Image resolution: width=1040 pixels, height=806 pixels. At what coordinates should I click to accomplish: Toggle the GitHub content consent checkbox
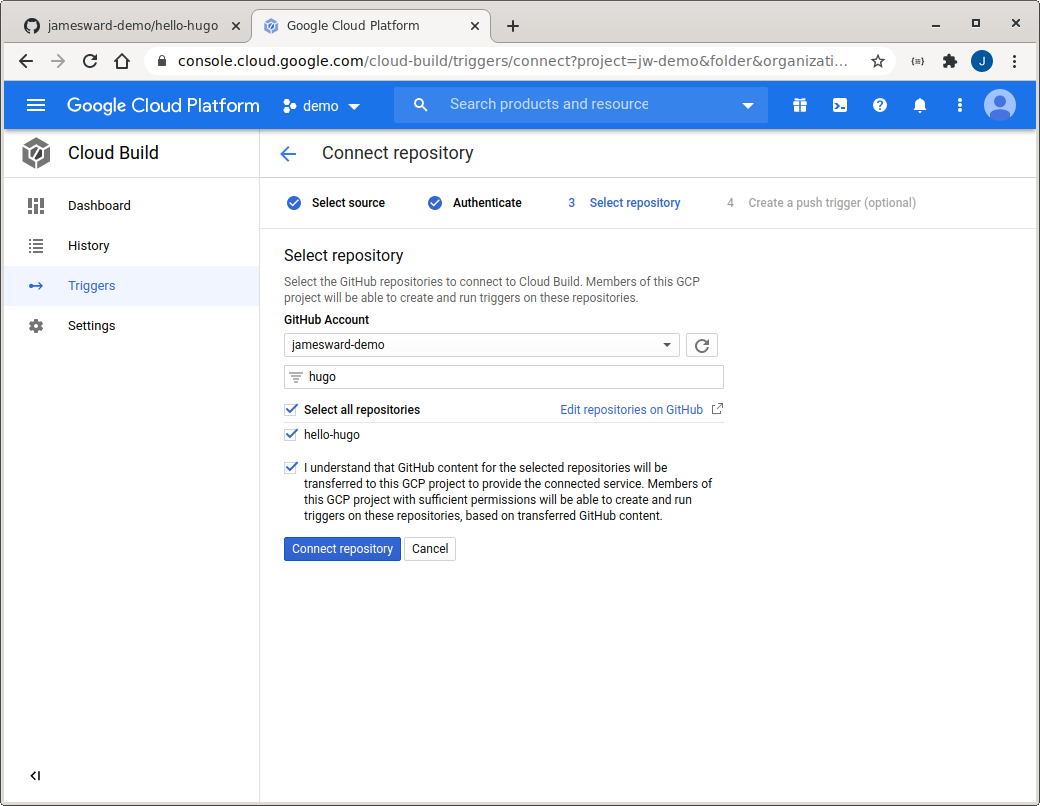(x=291, y=467)
